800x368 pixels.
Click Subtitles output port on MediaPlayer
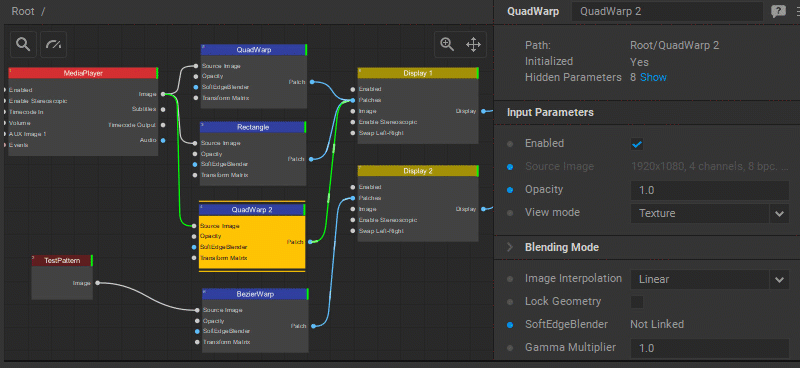[162, 109]
